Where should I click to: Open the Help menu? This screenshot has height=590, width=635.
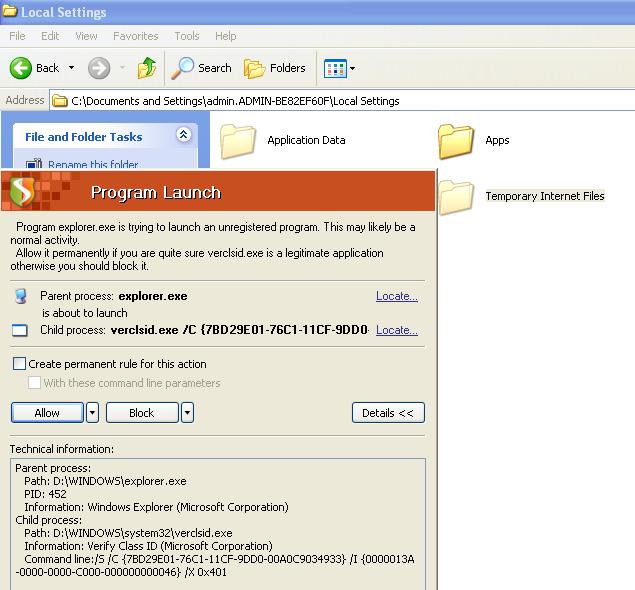[226, 36]
